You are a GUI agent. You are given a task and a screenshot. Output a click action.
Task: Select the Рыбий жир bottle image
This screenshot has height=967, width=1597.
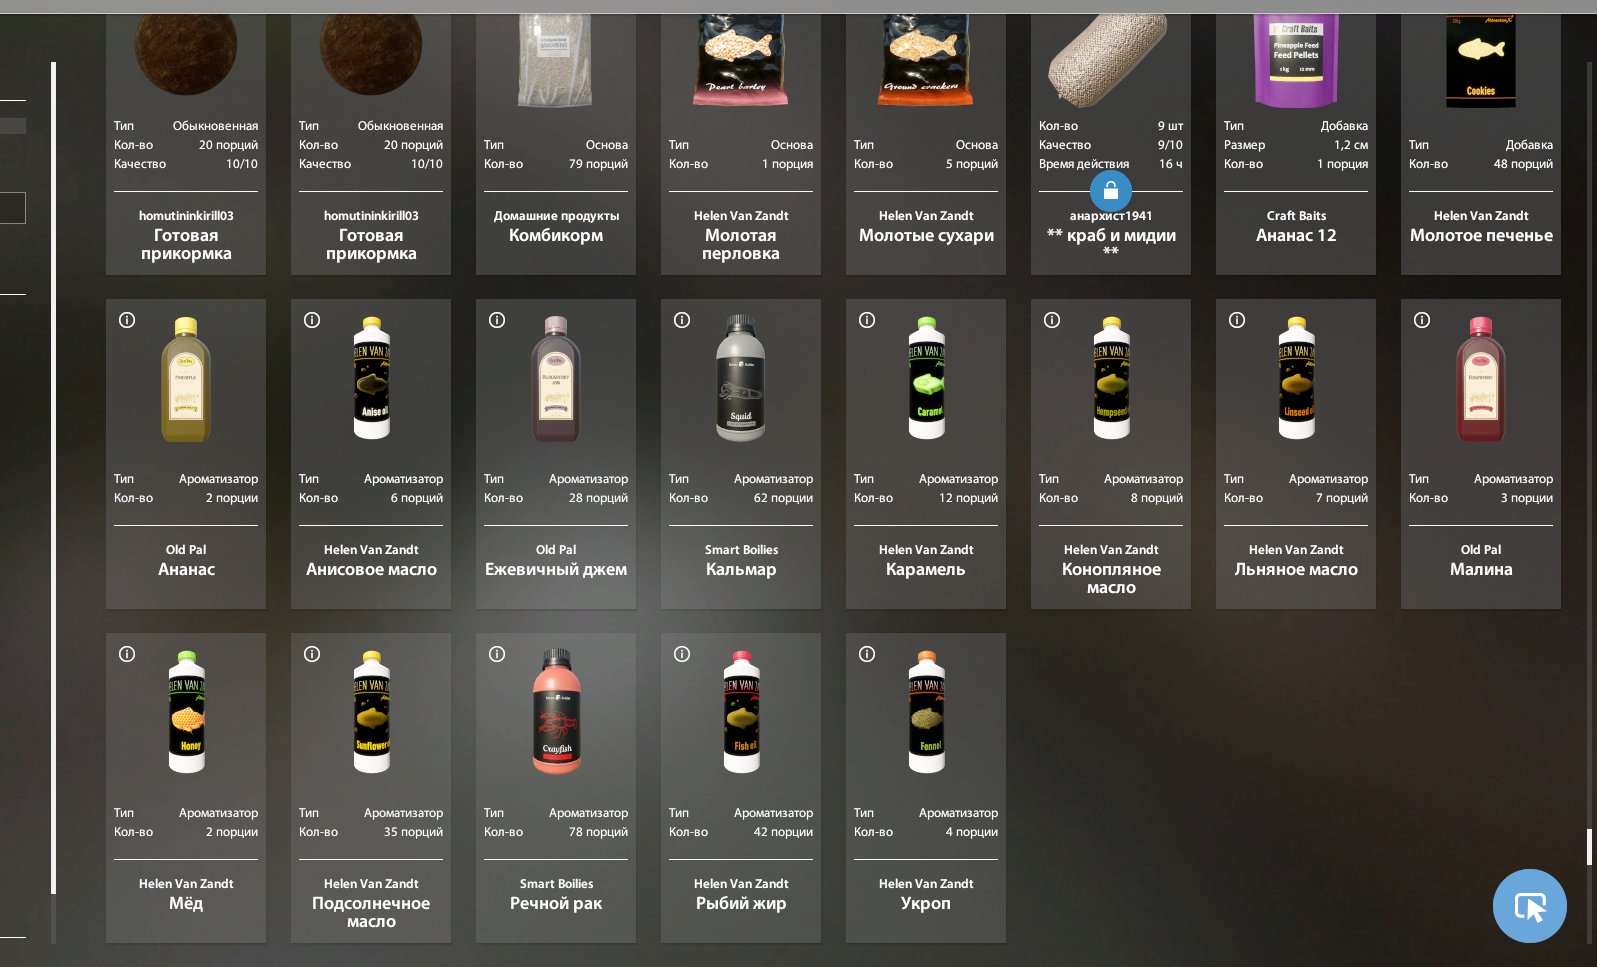741,711
